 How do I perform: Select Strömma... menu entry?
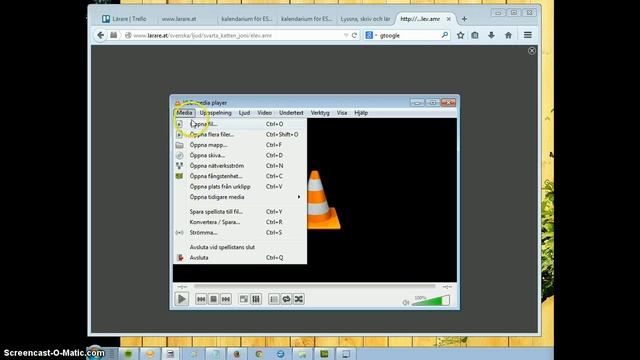click(240, 233)
